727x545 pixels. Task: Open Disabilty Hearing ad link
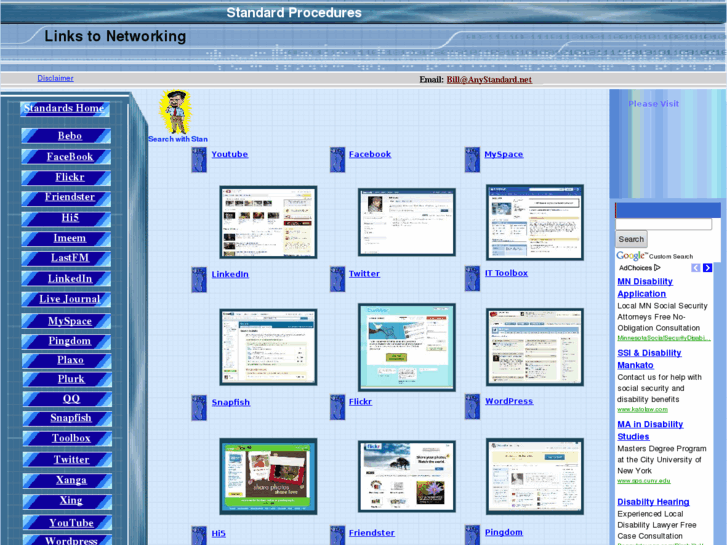tap(653, 502)
